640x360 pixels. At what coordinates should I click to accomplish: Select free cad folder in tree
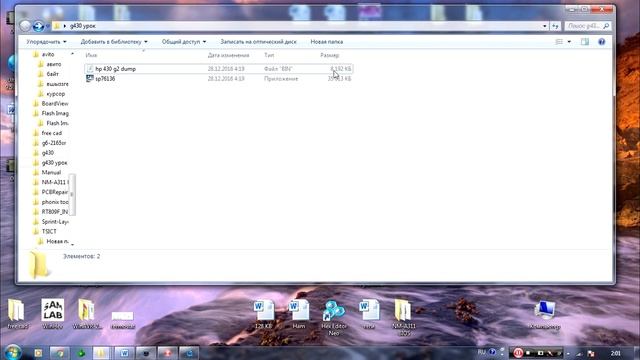51,133
